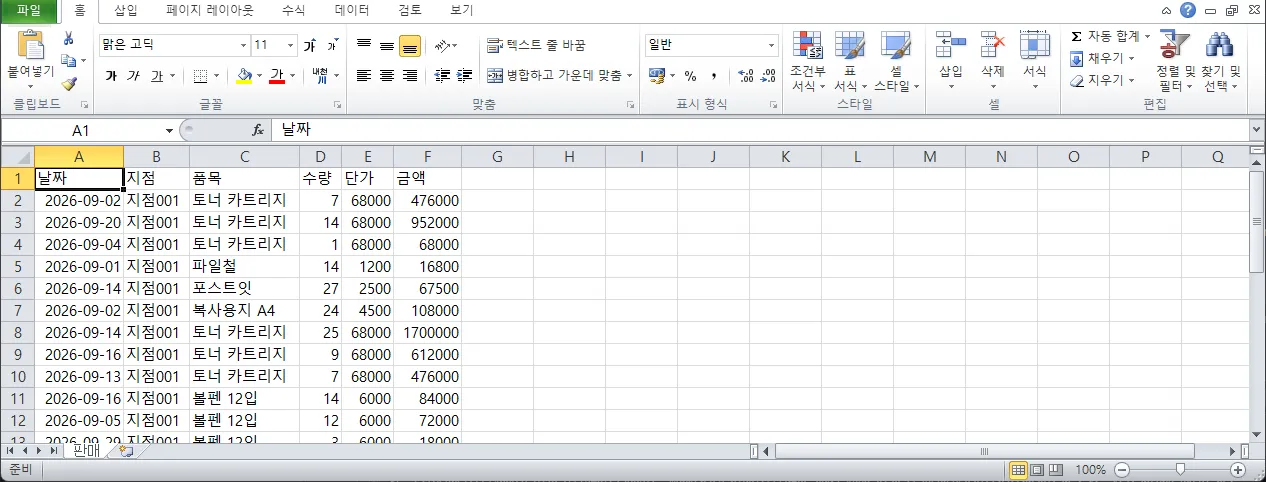Screen dimensions: 1266x482
Task: Click the decrease decimal icon
Action: point(769,76)
